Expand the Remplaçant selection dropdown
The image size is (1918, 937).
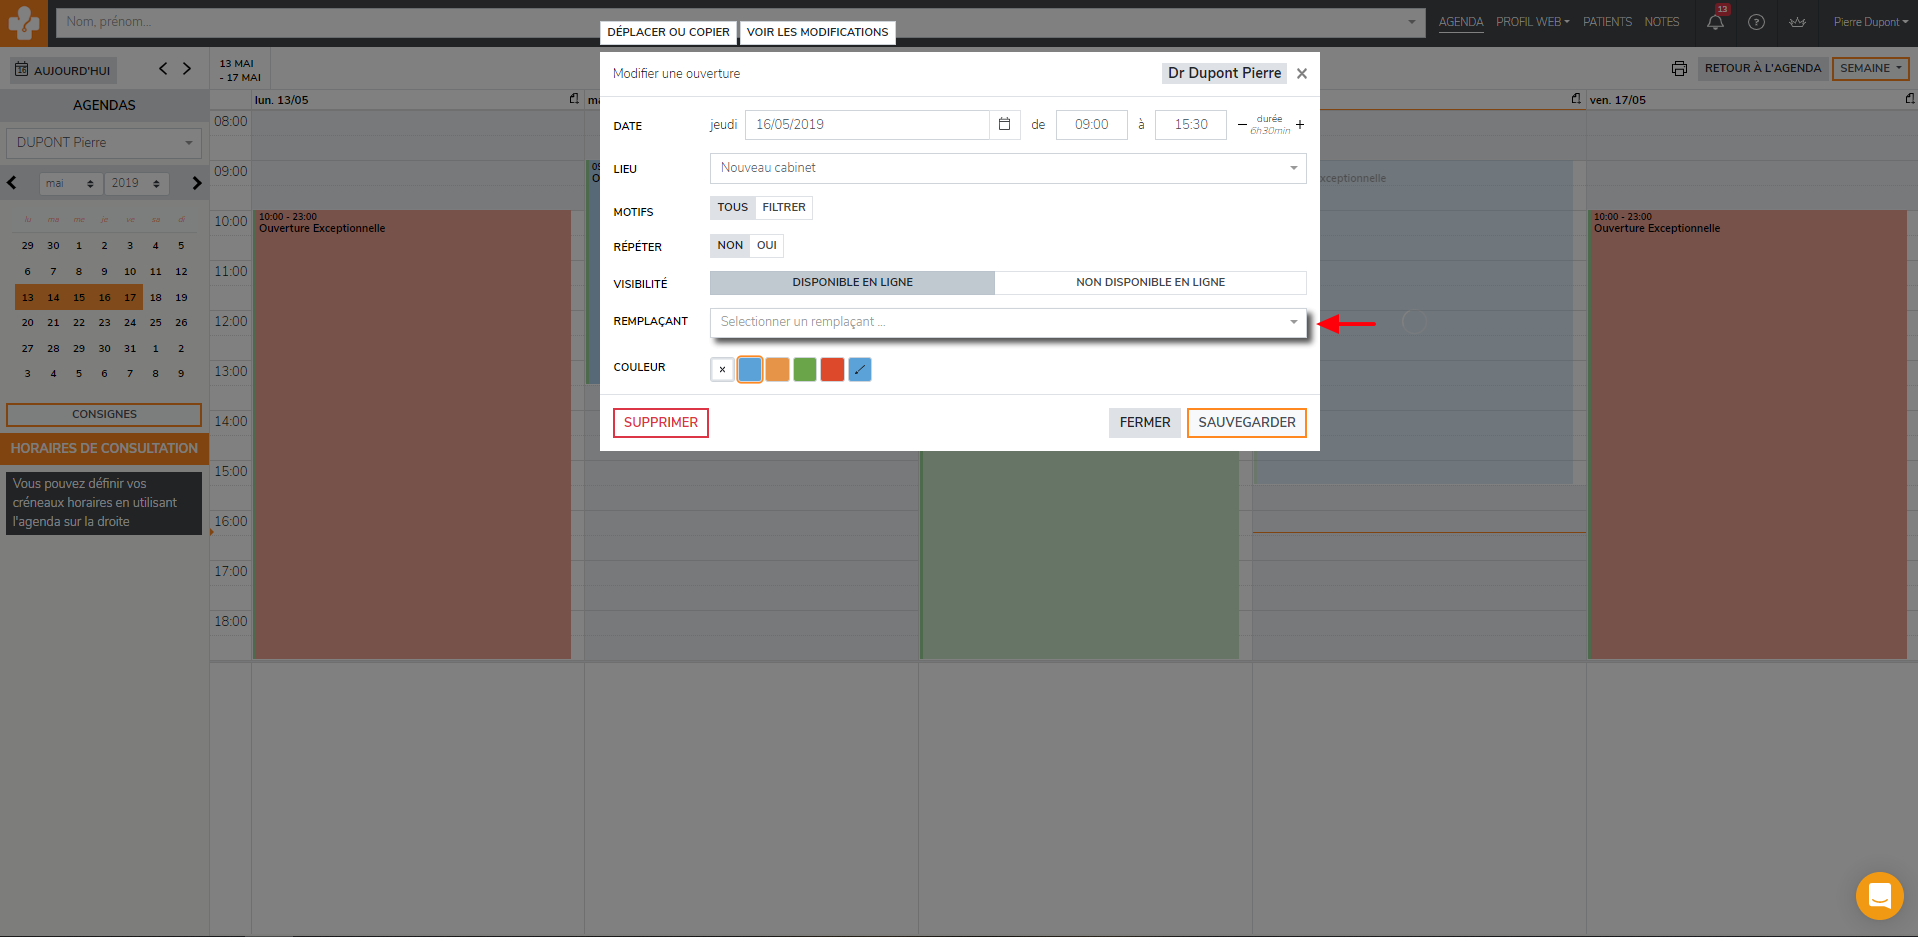click(x=1008, y=322)
